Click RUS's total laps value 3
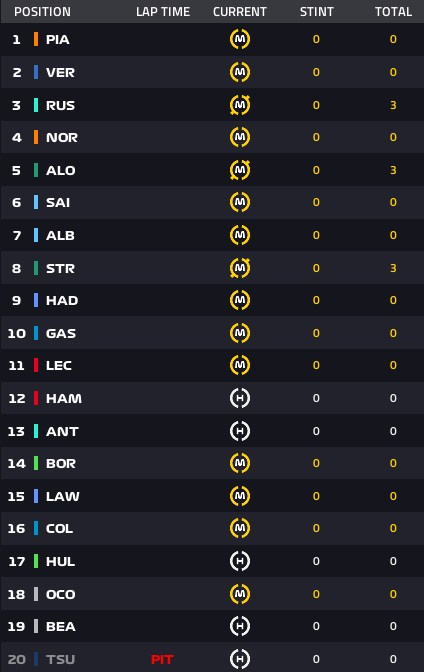 click(393, 105)
